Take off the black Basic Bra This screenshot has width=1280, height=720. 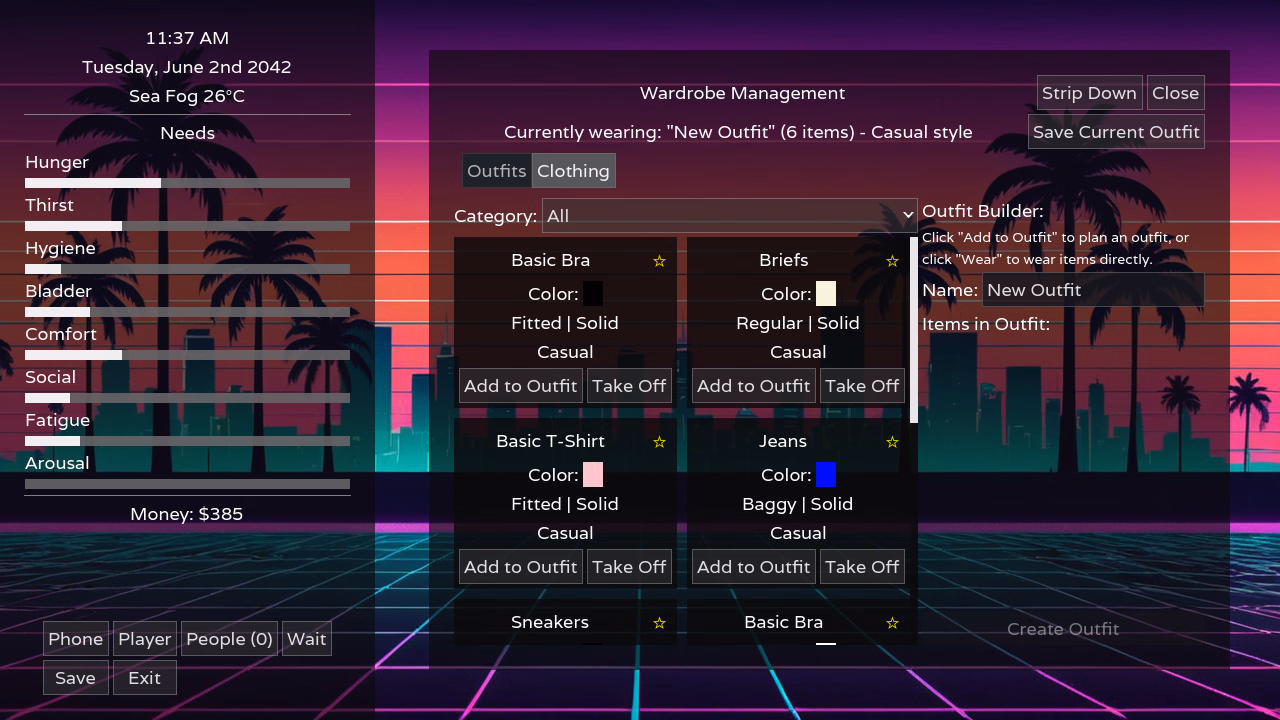pos(629,386)
